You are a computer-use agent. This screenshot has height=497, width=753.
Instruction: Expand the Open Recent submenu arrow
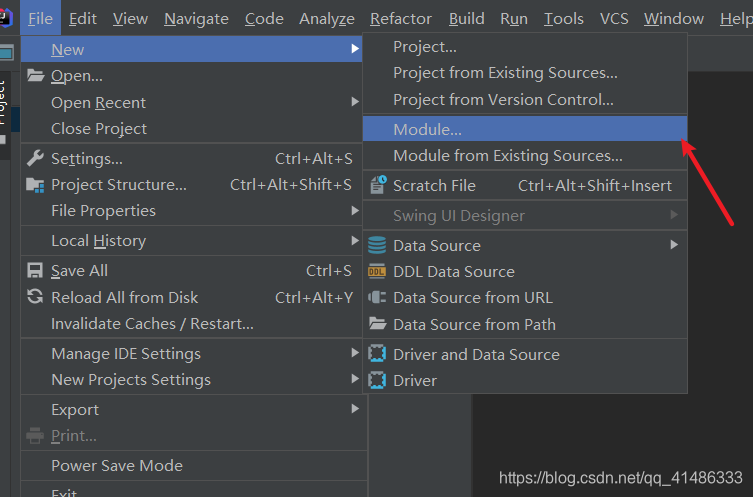(355, 102)
